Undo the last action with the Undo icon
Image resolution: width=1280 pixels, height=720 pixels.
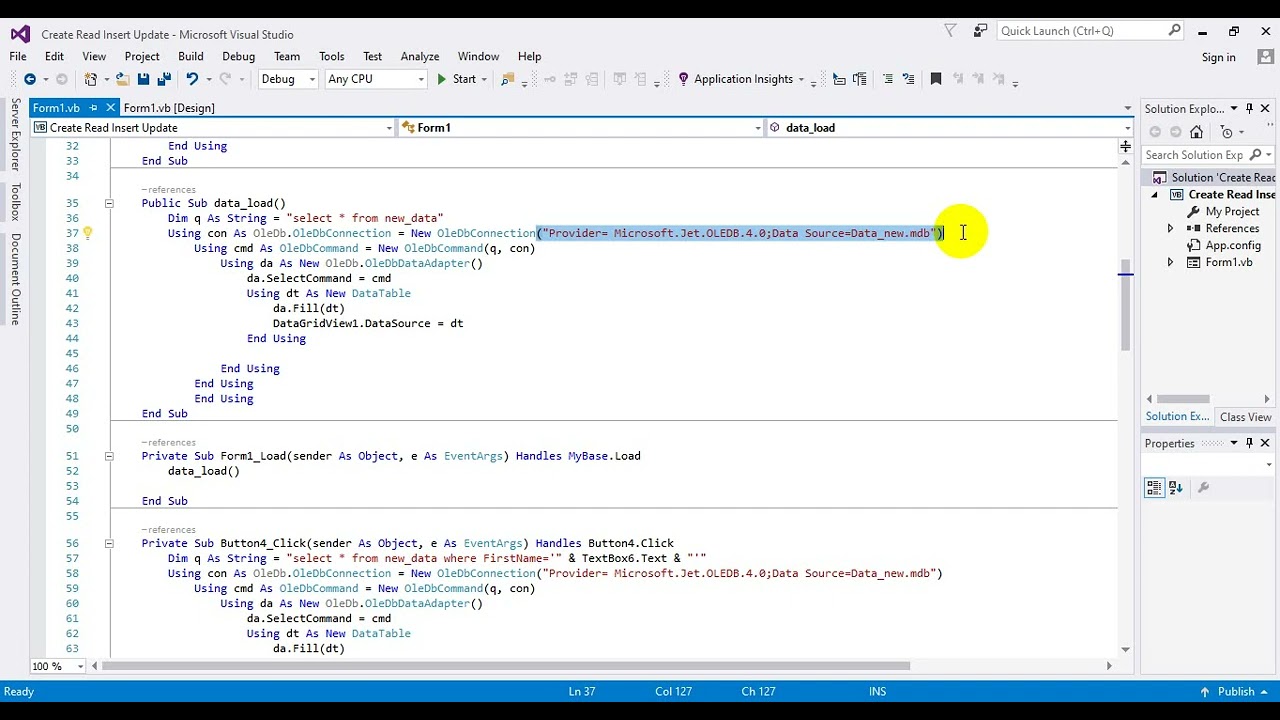click(192, 79)
